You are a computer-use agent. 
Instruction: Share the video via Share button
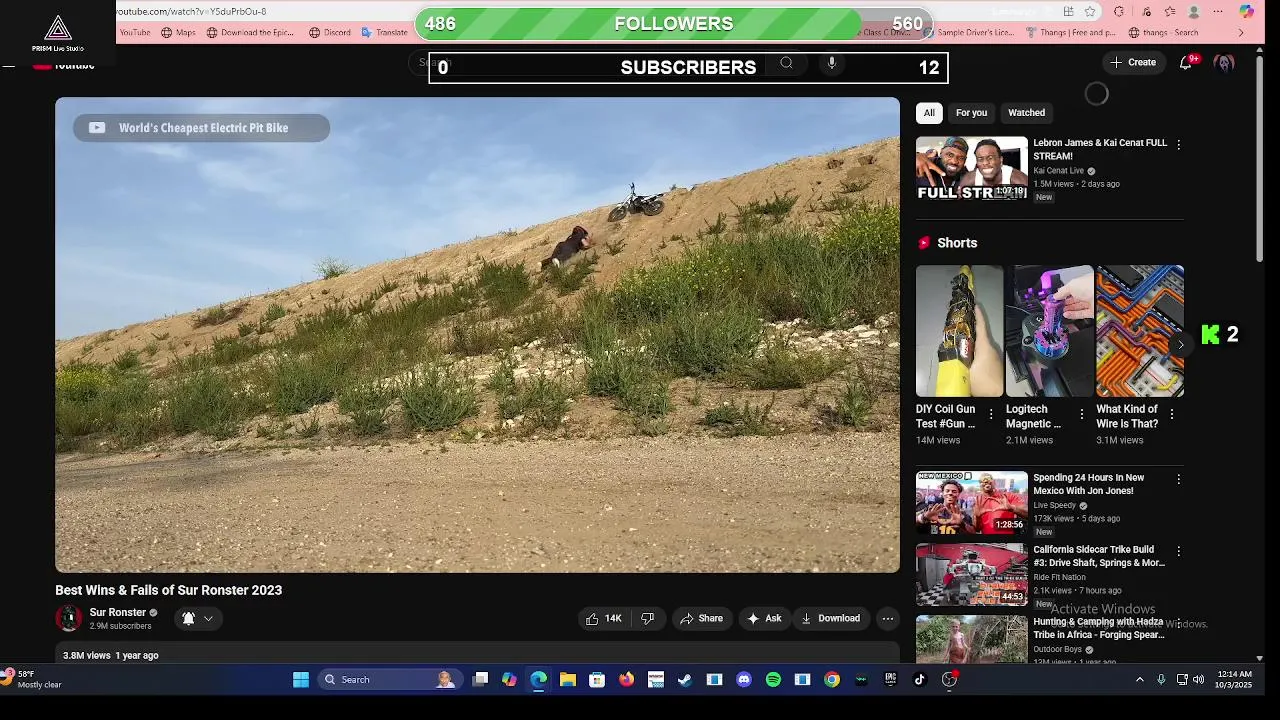pyautogui.click(x=701, y=618)
